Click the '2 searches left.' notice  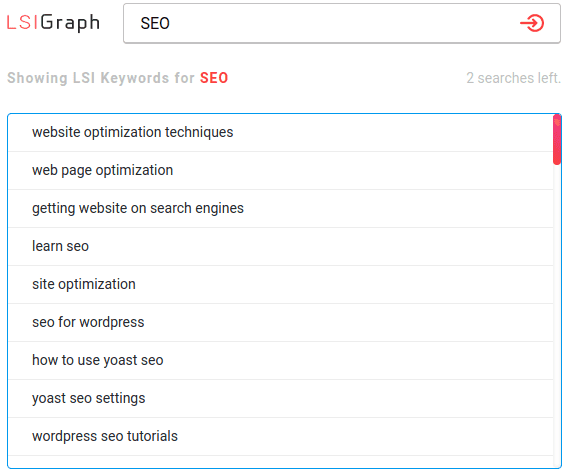[513, 78]
